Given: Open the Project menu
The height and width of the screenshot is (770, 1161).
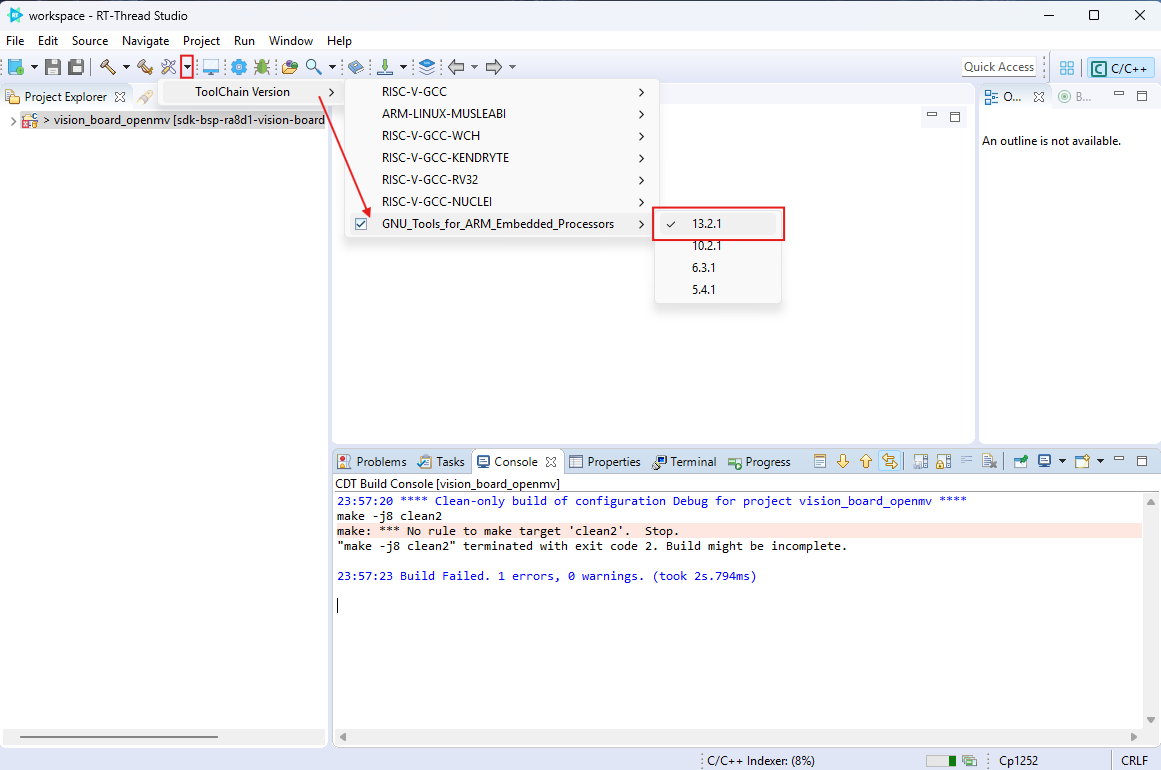Looking at the screenshot, I should coord(201,41).
